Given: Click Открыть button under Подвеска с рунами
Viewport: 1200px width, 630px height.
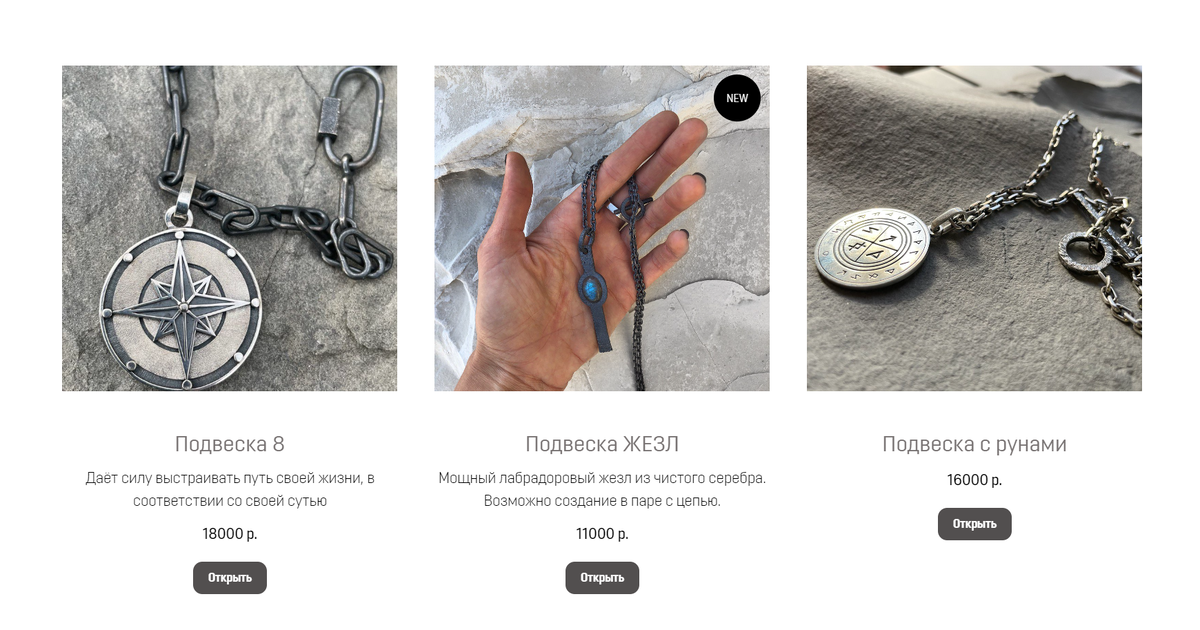Looking at the screenshot, I should point(974,523).
